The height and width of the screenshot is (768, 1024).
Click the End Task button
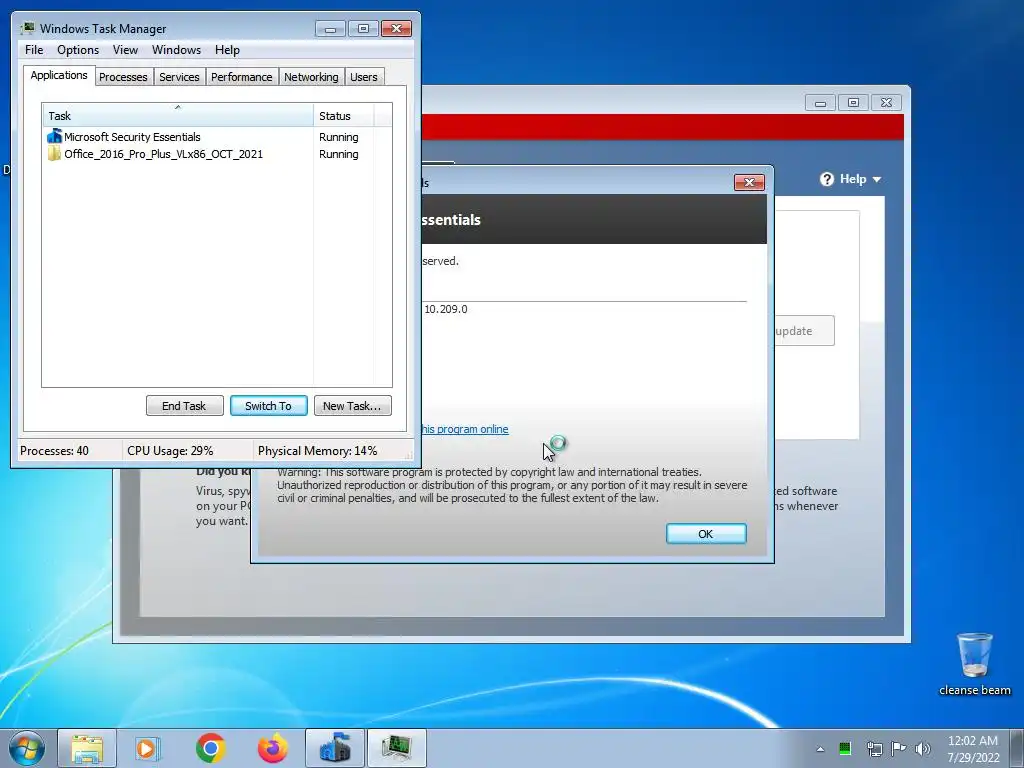coord(184,406)
